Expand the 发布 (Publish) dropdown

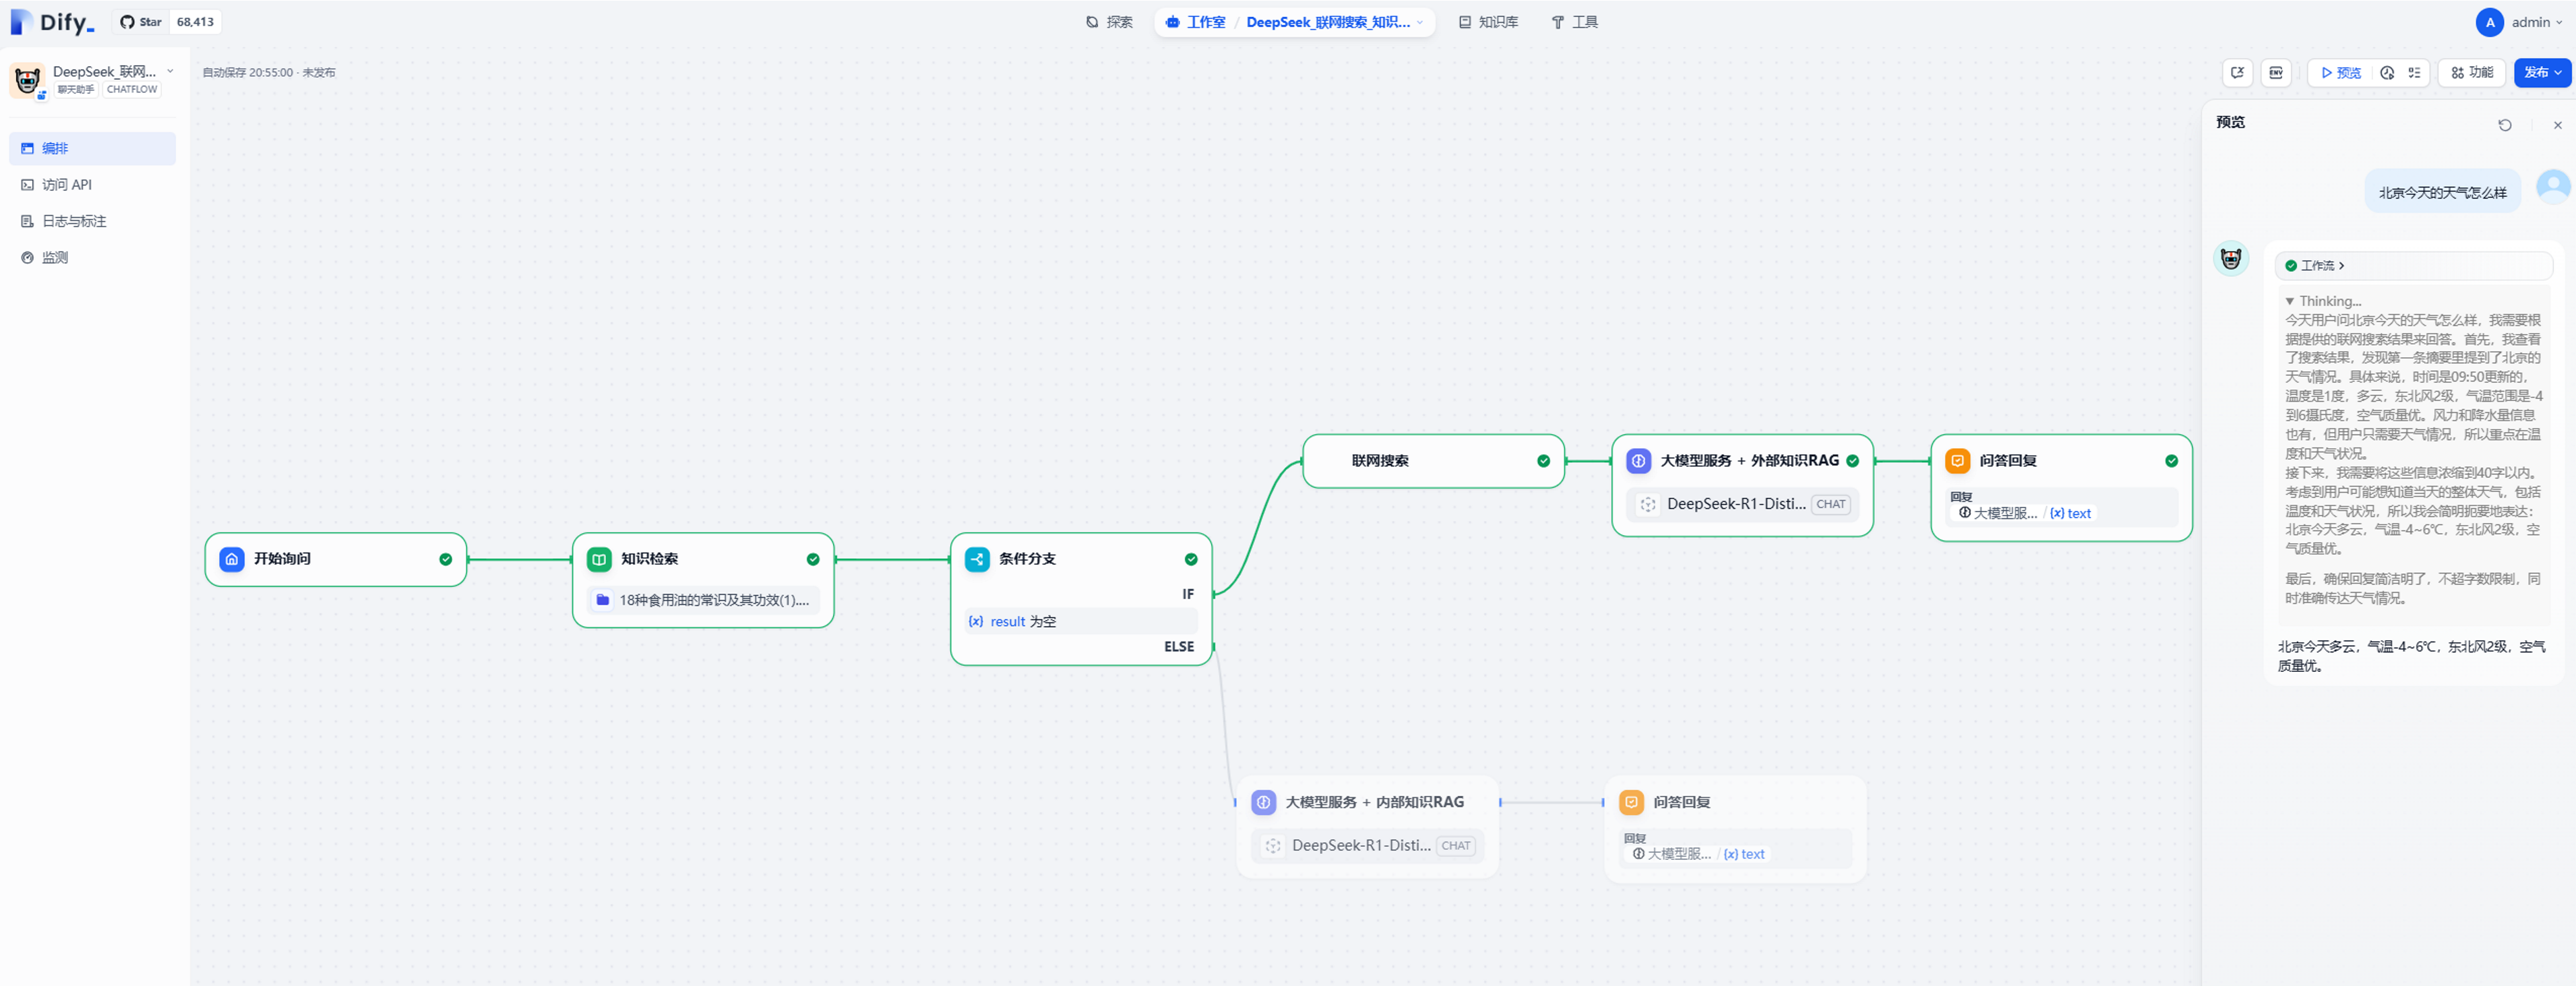coord(2542,72)
